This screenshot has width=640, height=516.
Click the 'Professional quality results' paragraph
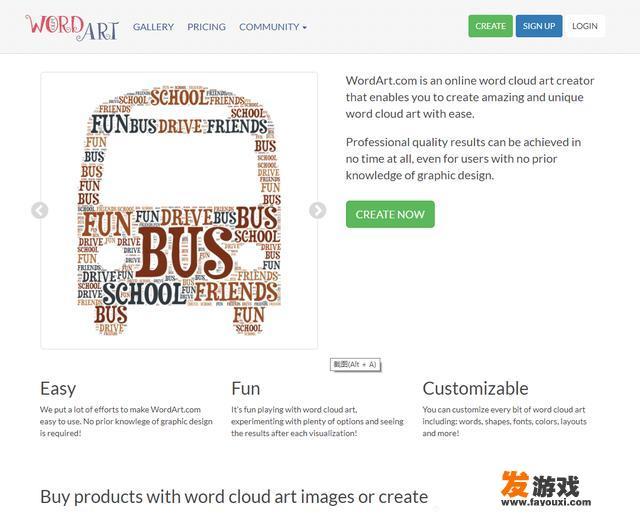463,159
